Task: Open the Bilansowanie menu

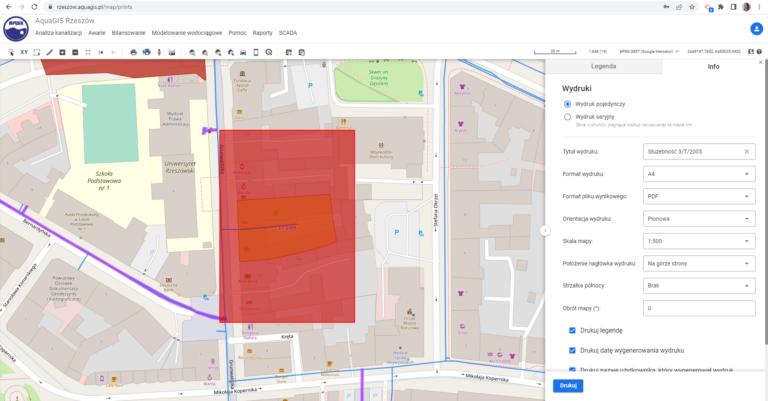Action: tap(128, 32)
